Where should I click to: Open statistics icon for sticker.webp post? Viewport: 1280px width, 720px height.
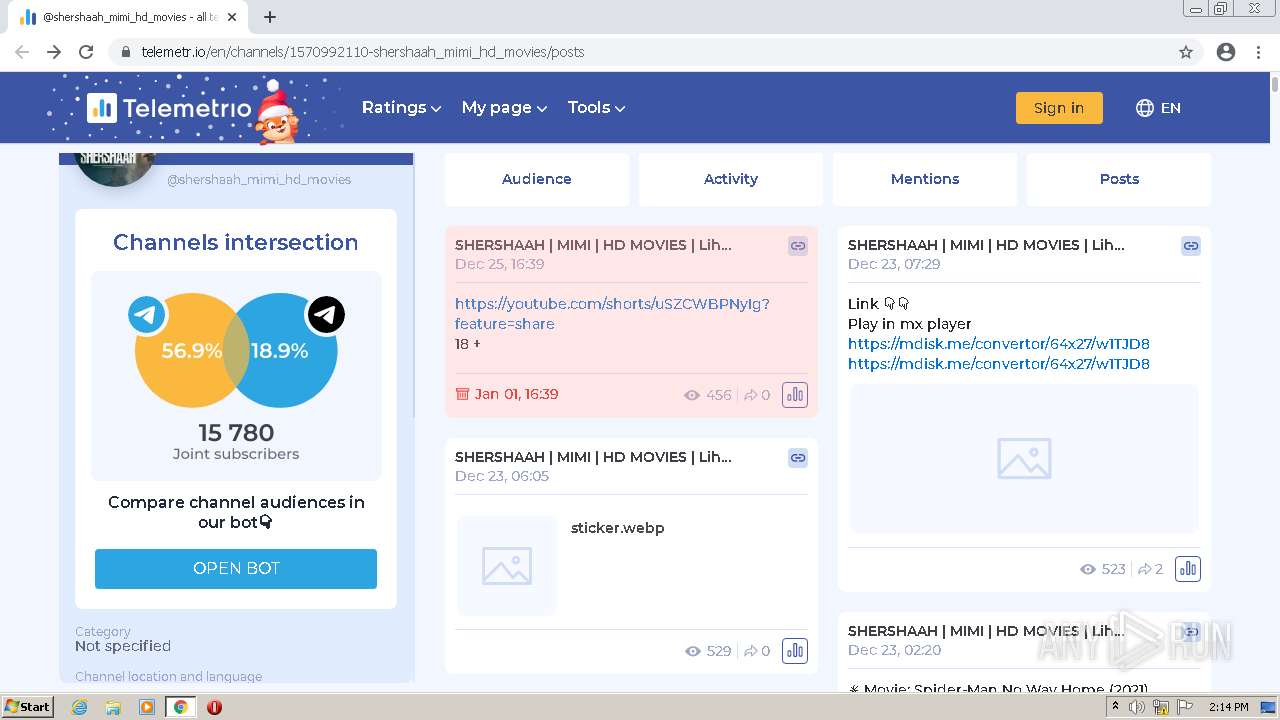[795, 651]
